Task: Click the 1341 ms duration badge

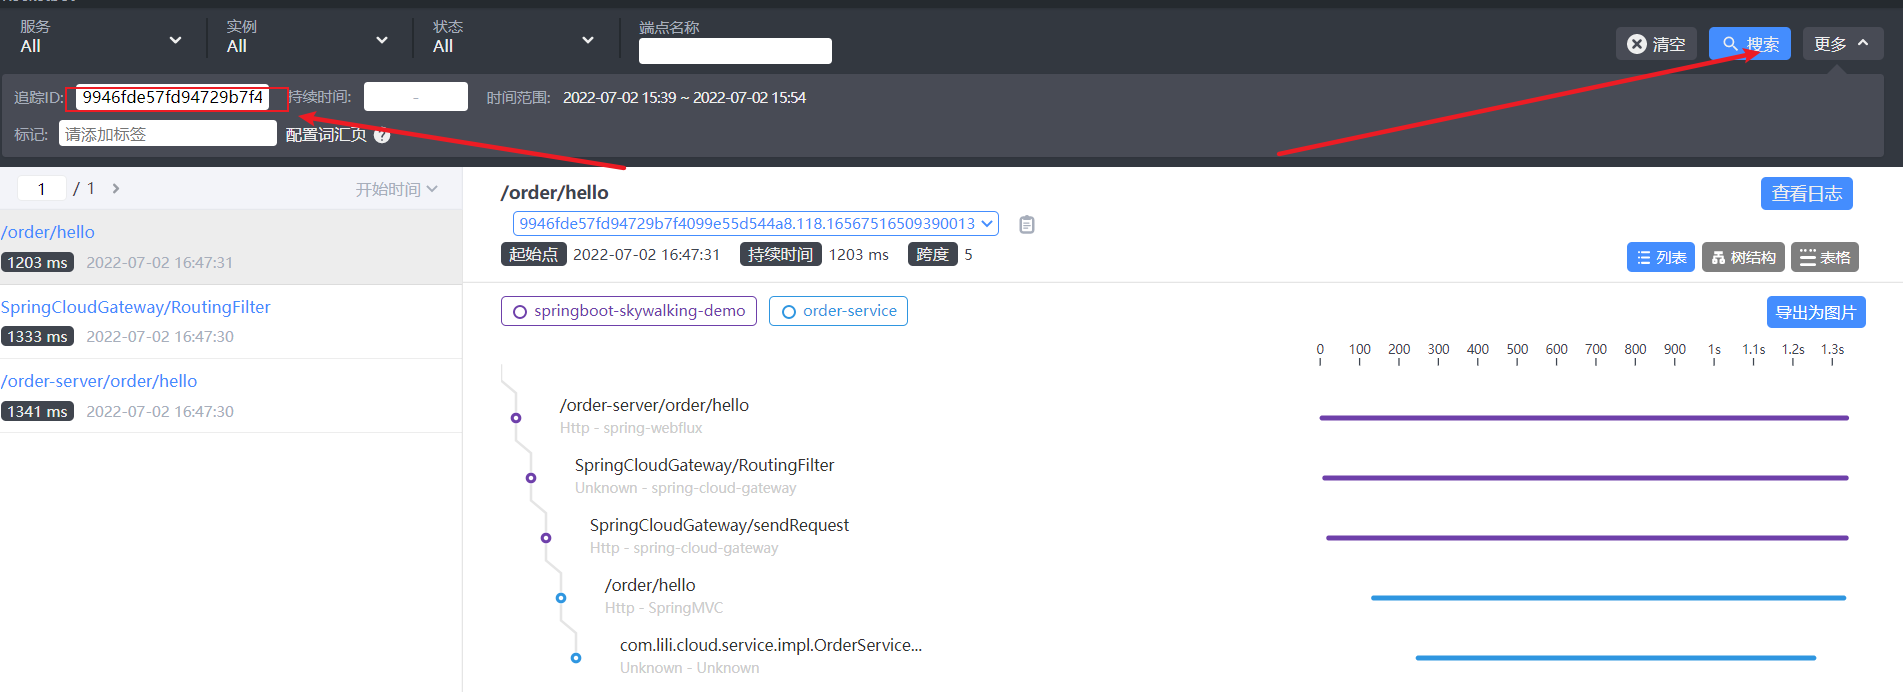Action: tap(38, 411)
